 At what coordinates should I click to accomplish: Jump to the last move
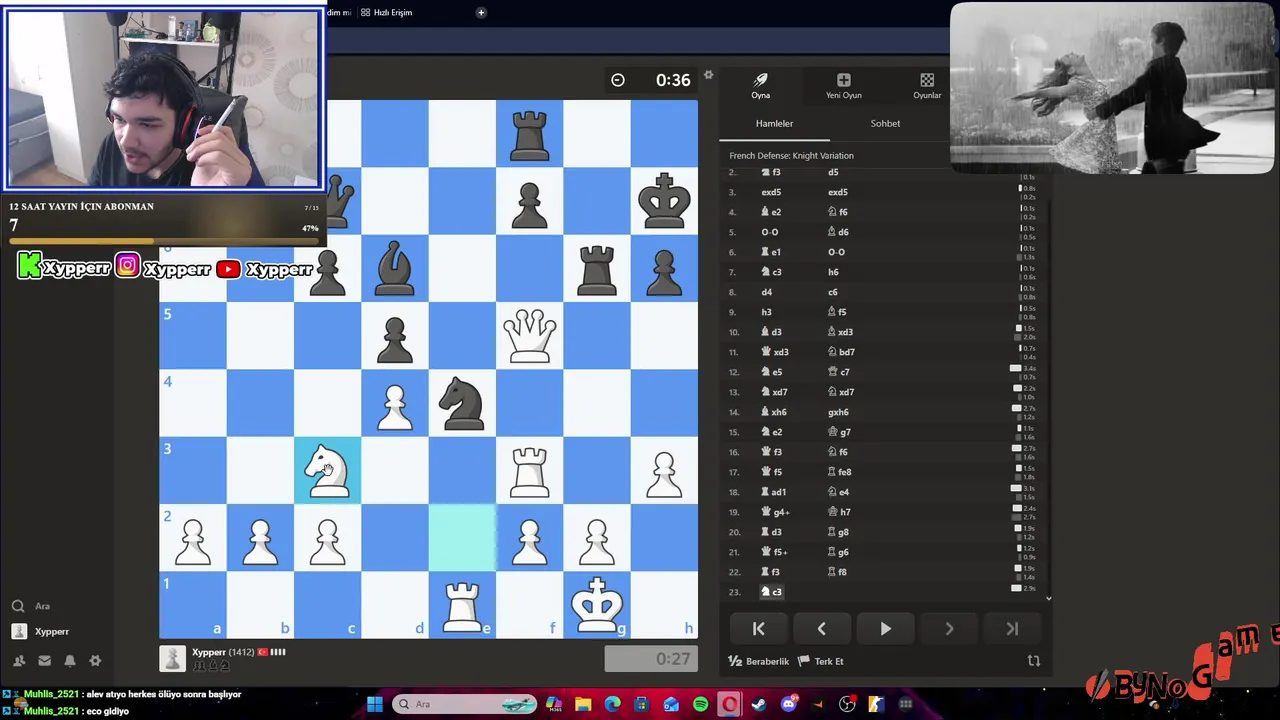[1012, 629]
